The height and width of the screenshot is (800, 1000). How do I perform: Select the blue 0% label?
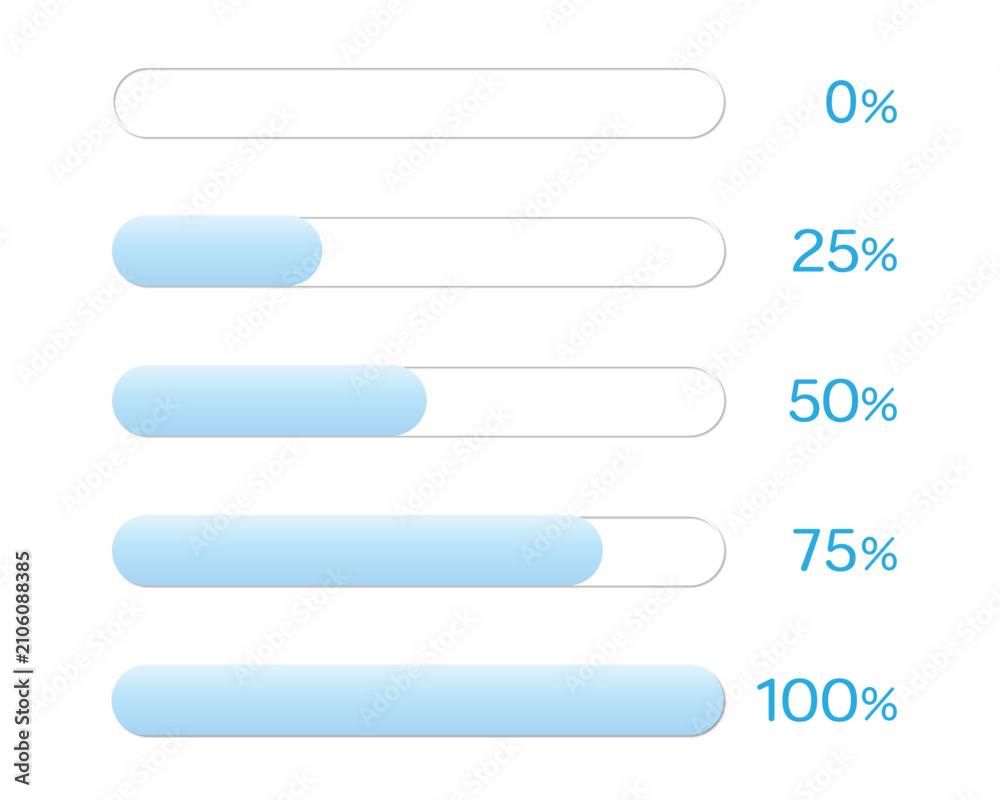pos(861,103)
